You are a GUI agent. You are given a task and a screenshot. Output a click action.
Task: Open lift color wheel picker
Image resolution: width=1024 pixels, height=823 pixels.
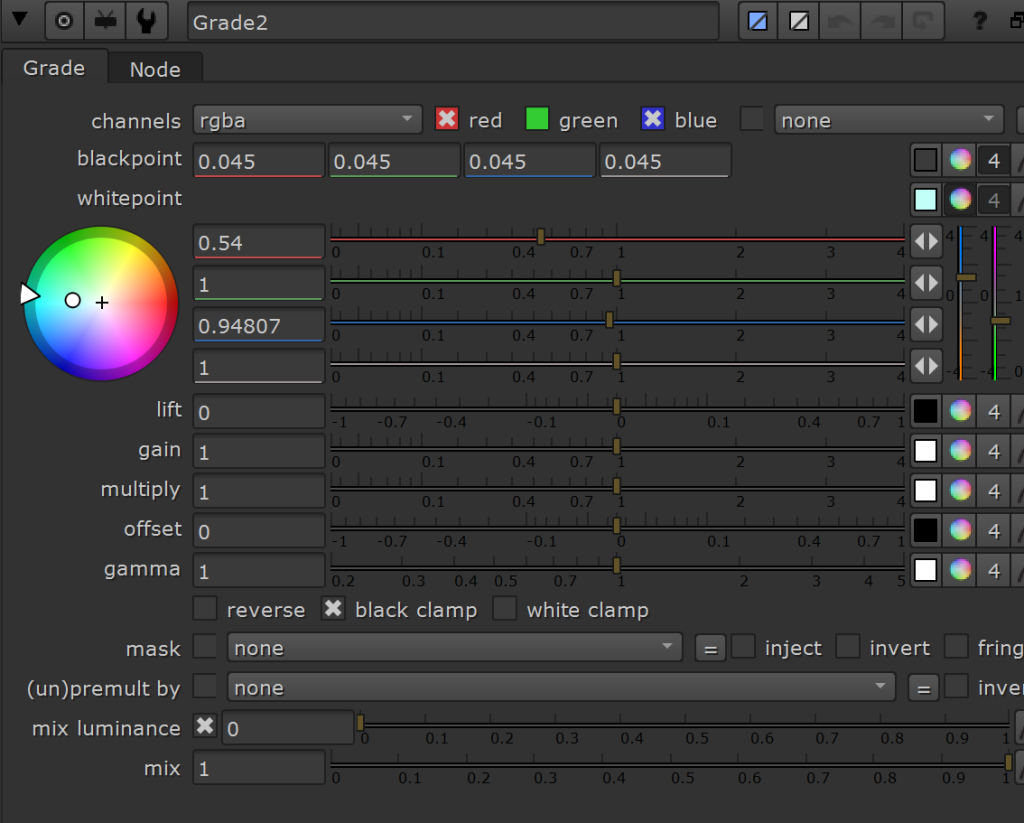[960, 411]
